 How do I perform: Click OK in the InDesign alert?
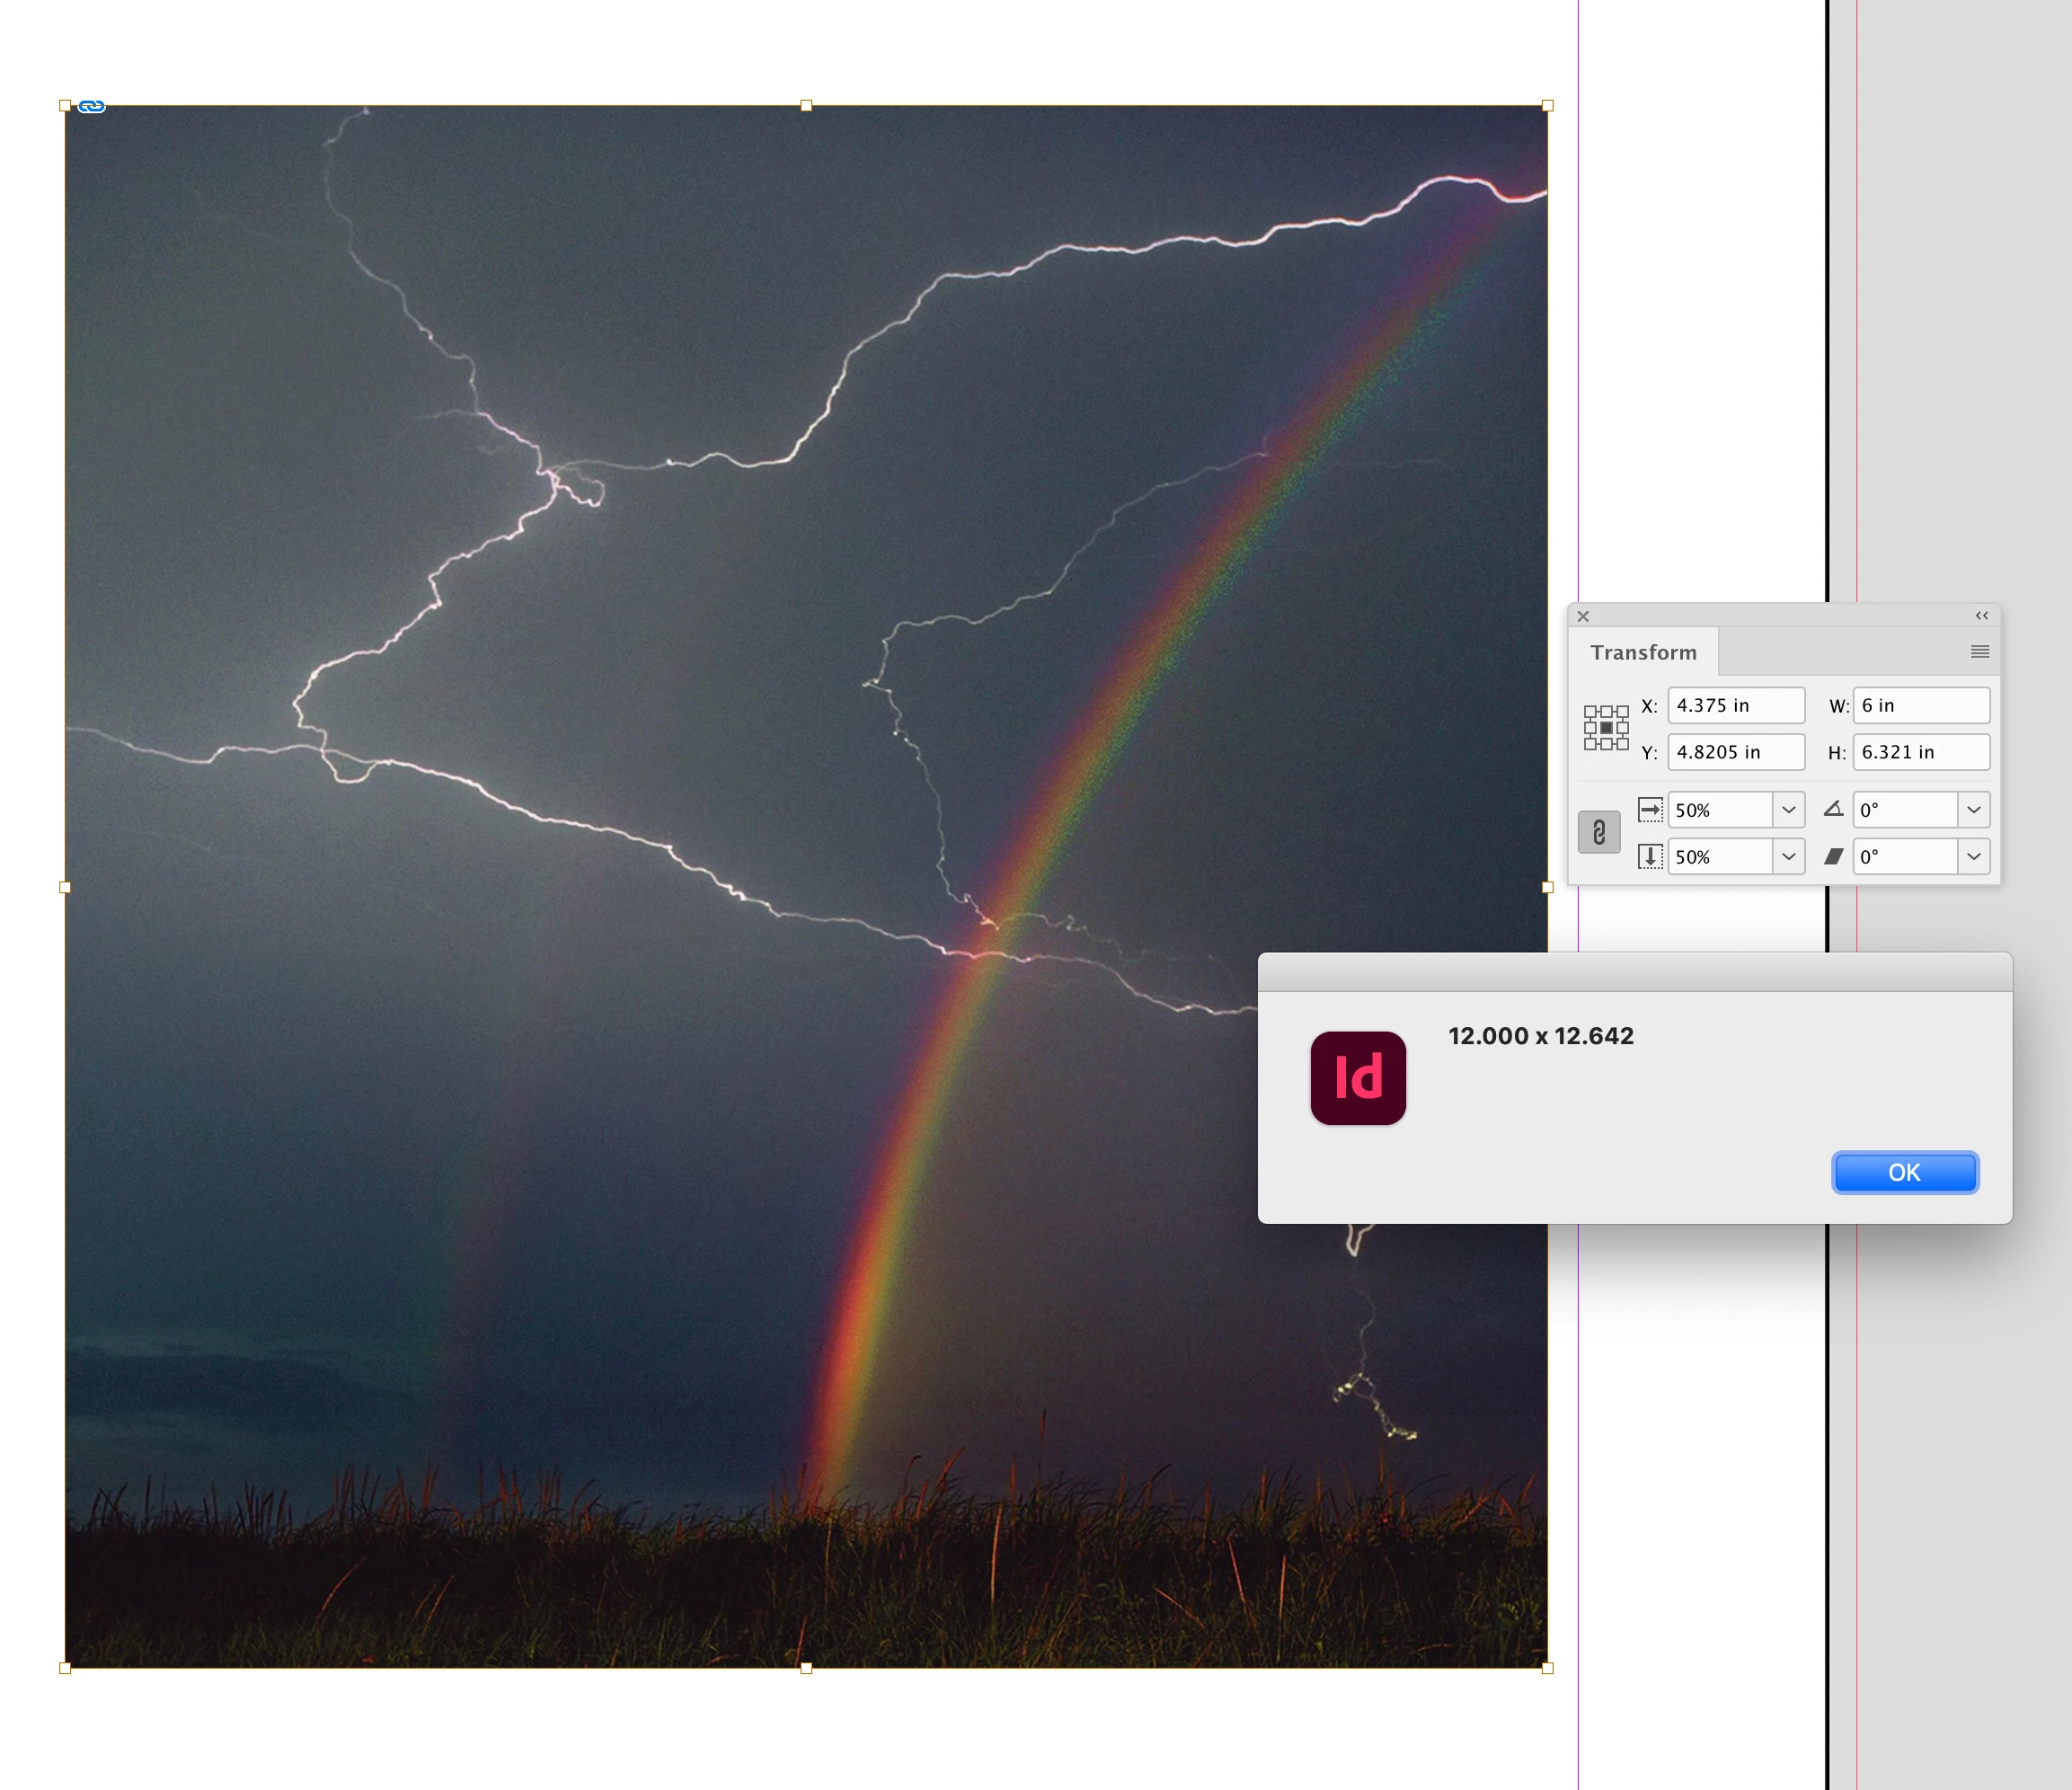(x=1904, y=1173)
